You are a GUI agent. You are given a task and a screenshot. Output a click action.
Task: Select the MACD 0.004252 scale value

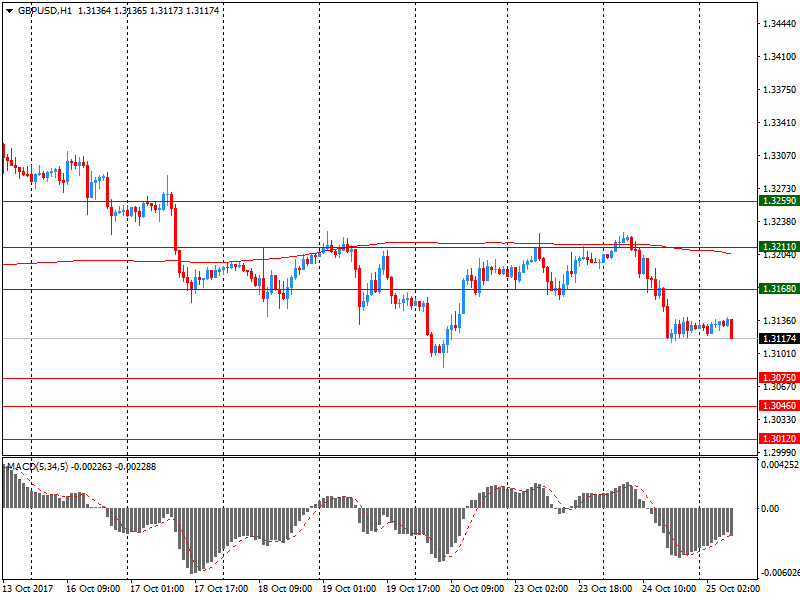(780, 465)
